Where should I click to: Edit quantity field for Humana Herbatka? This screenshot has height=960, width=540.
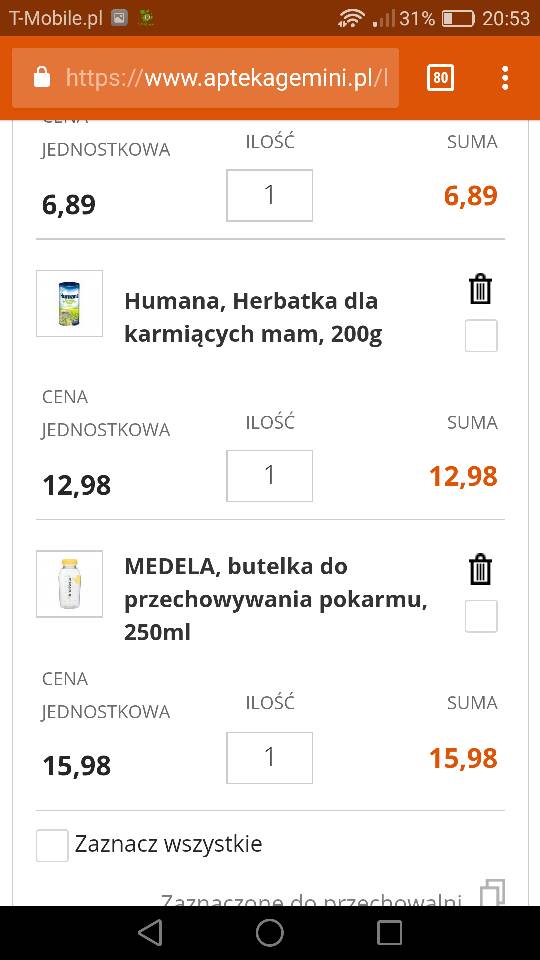[x=269, y=476]
